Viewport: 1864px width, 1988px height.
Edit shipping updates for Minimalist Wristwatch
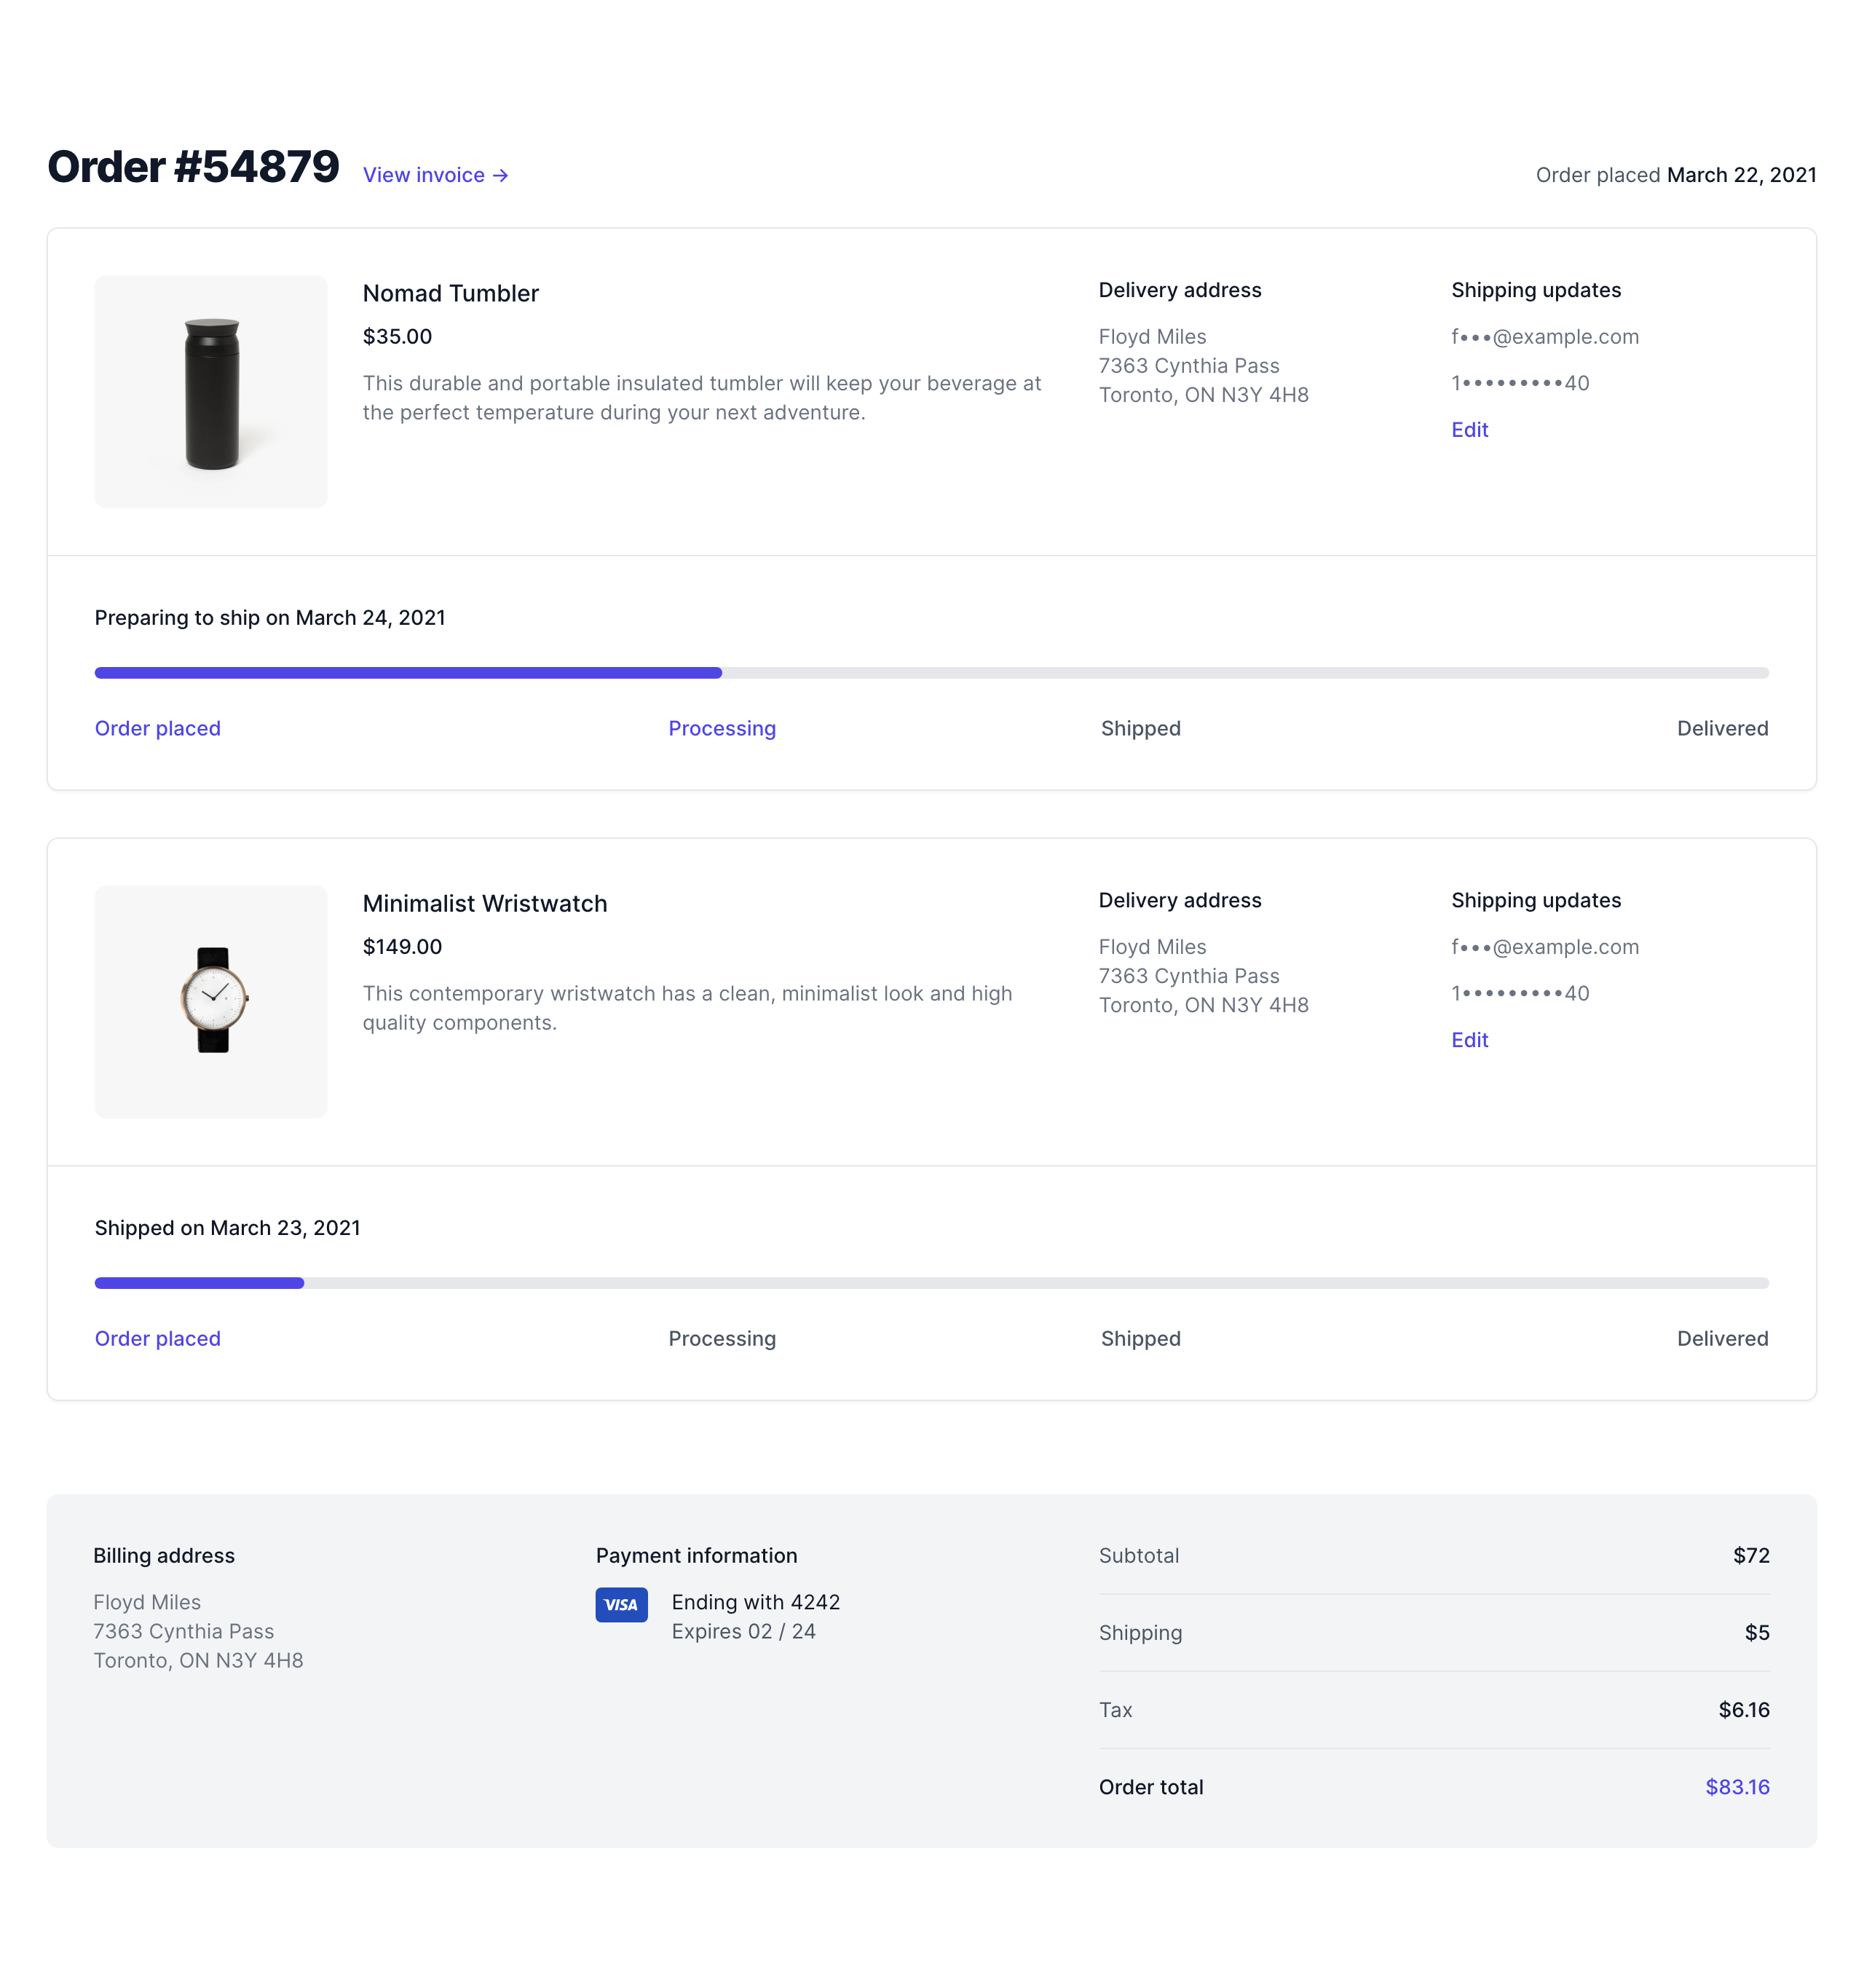click(1469, 1040)
